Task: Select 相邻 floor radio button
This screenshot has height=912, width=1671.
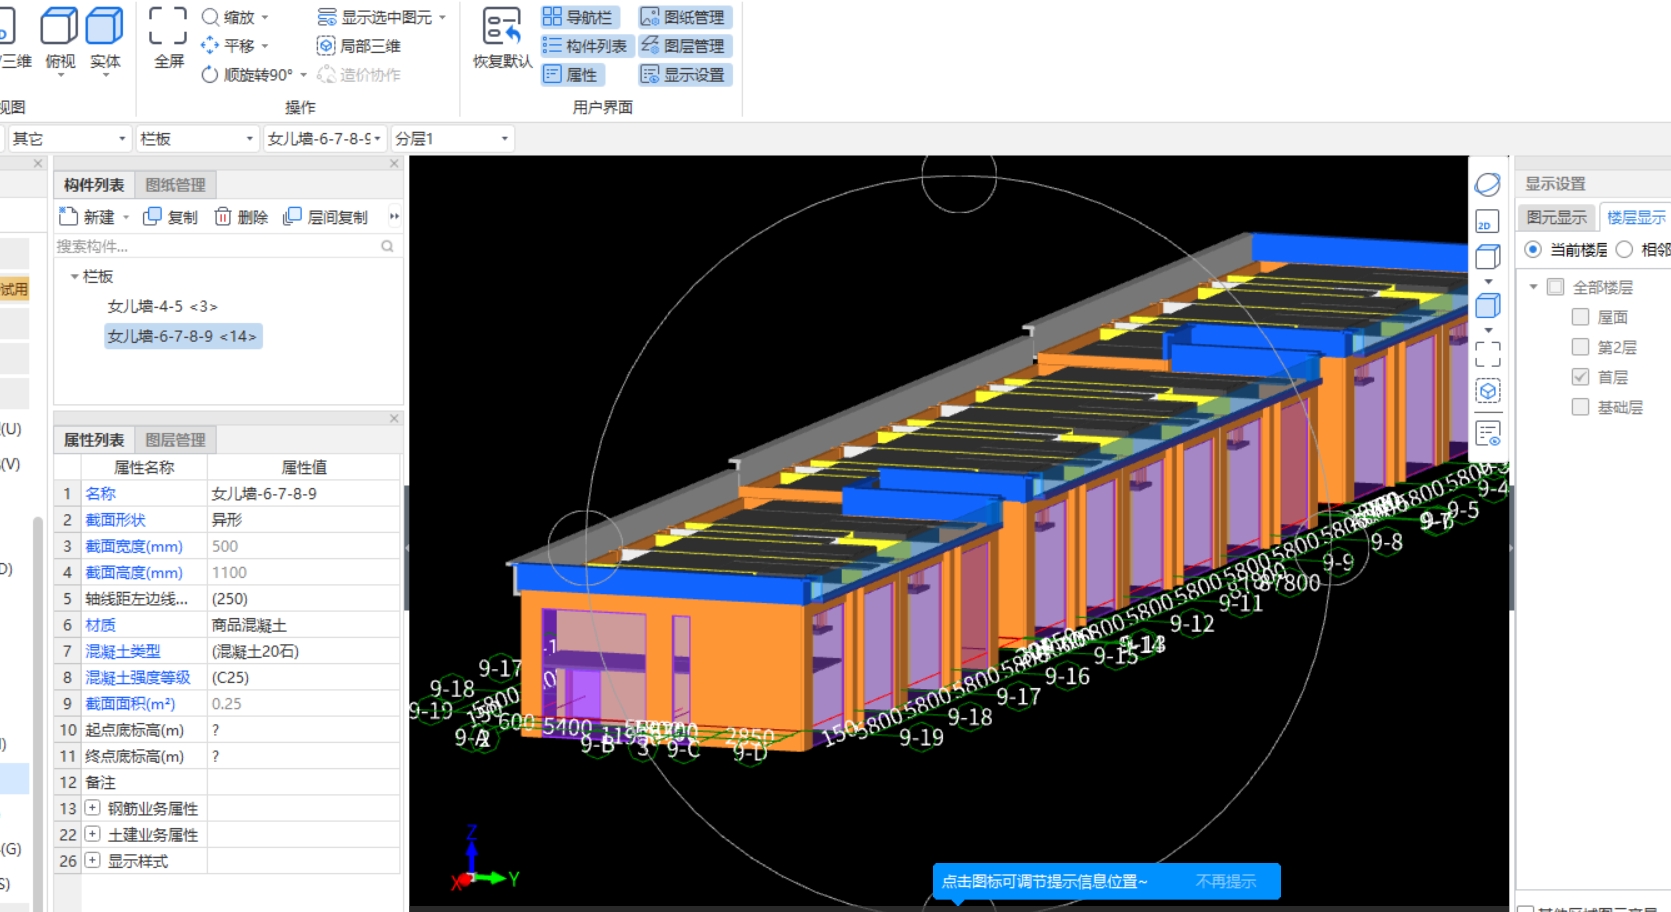Action: [x=1624, y=249]
